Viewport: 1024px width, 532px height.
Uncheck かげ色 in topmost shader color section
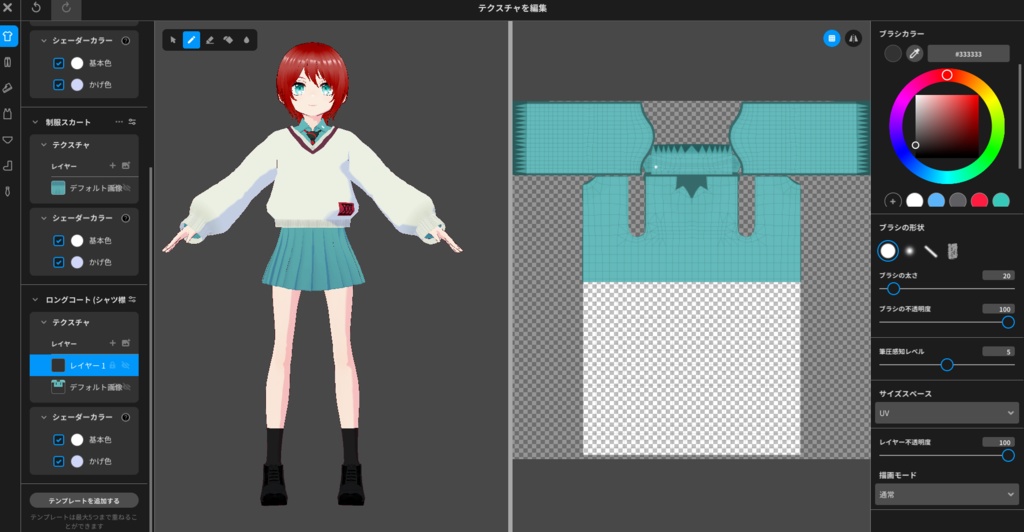[x=58, y=84]
